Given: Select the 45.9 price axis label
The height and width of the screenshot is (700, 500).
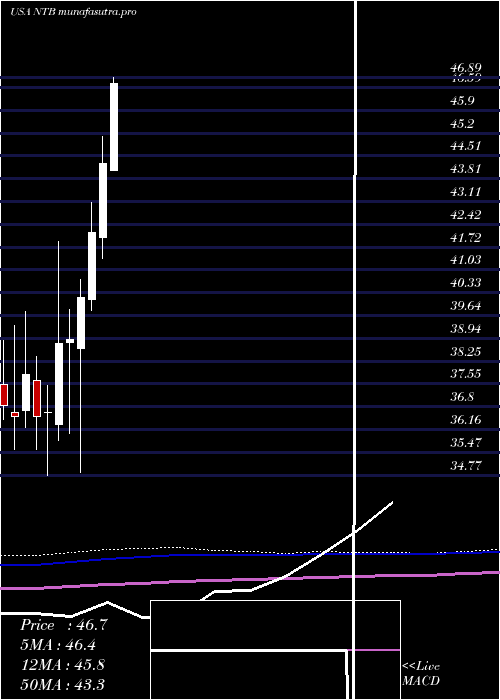Looking at the screenshot, I should (462, 101).
